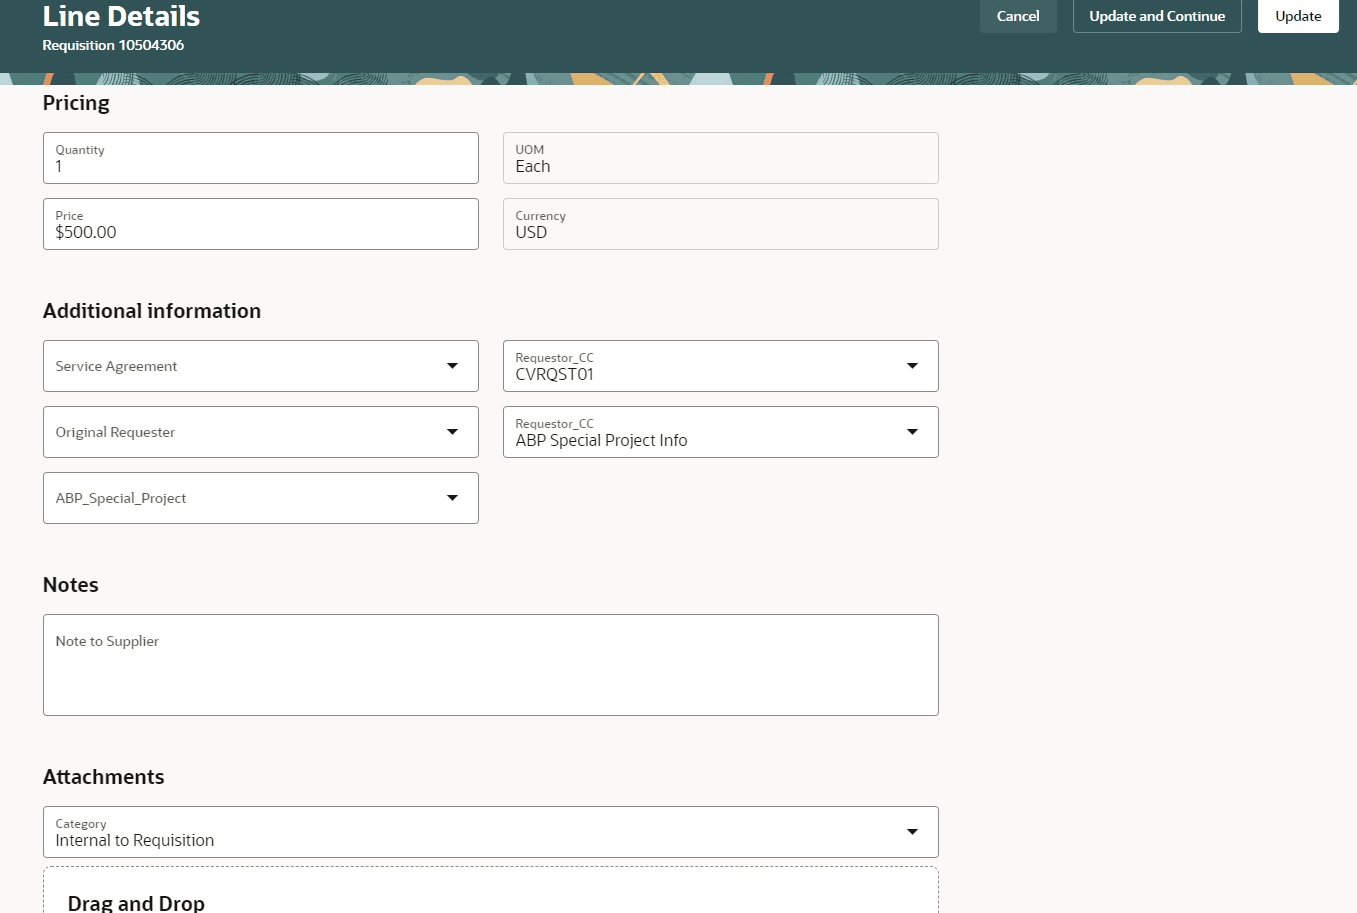
Task: Click the Pricing section heading
Action: click(x=76, y=103)
